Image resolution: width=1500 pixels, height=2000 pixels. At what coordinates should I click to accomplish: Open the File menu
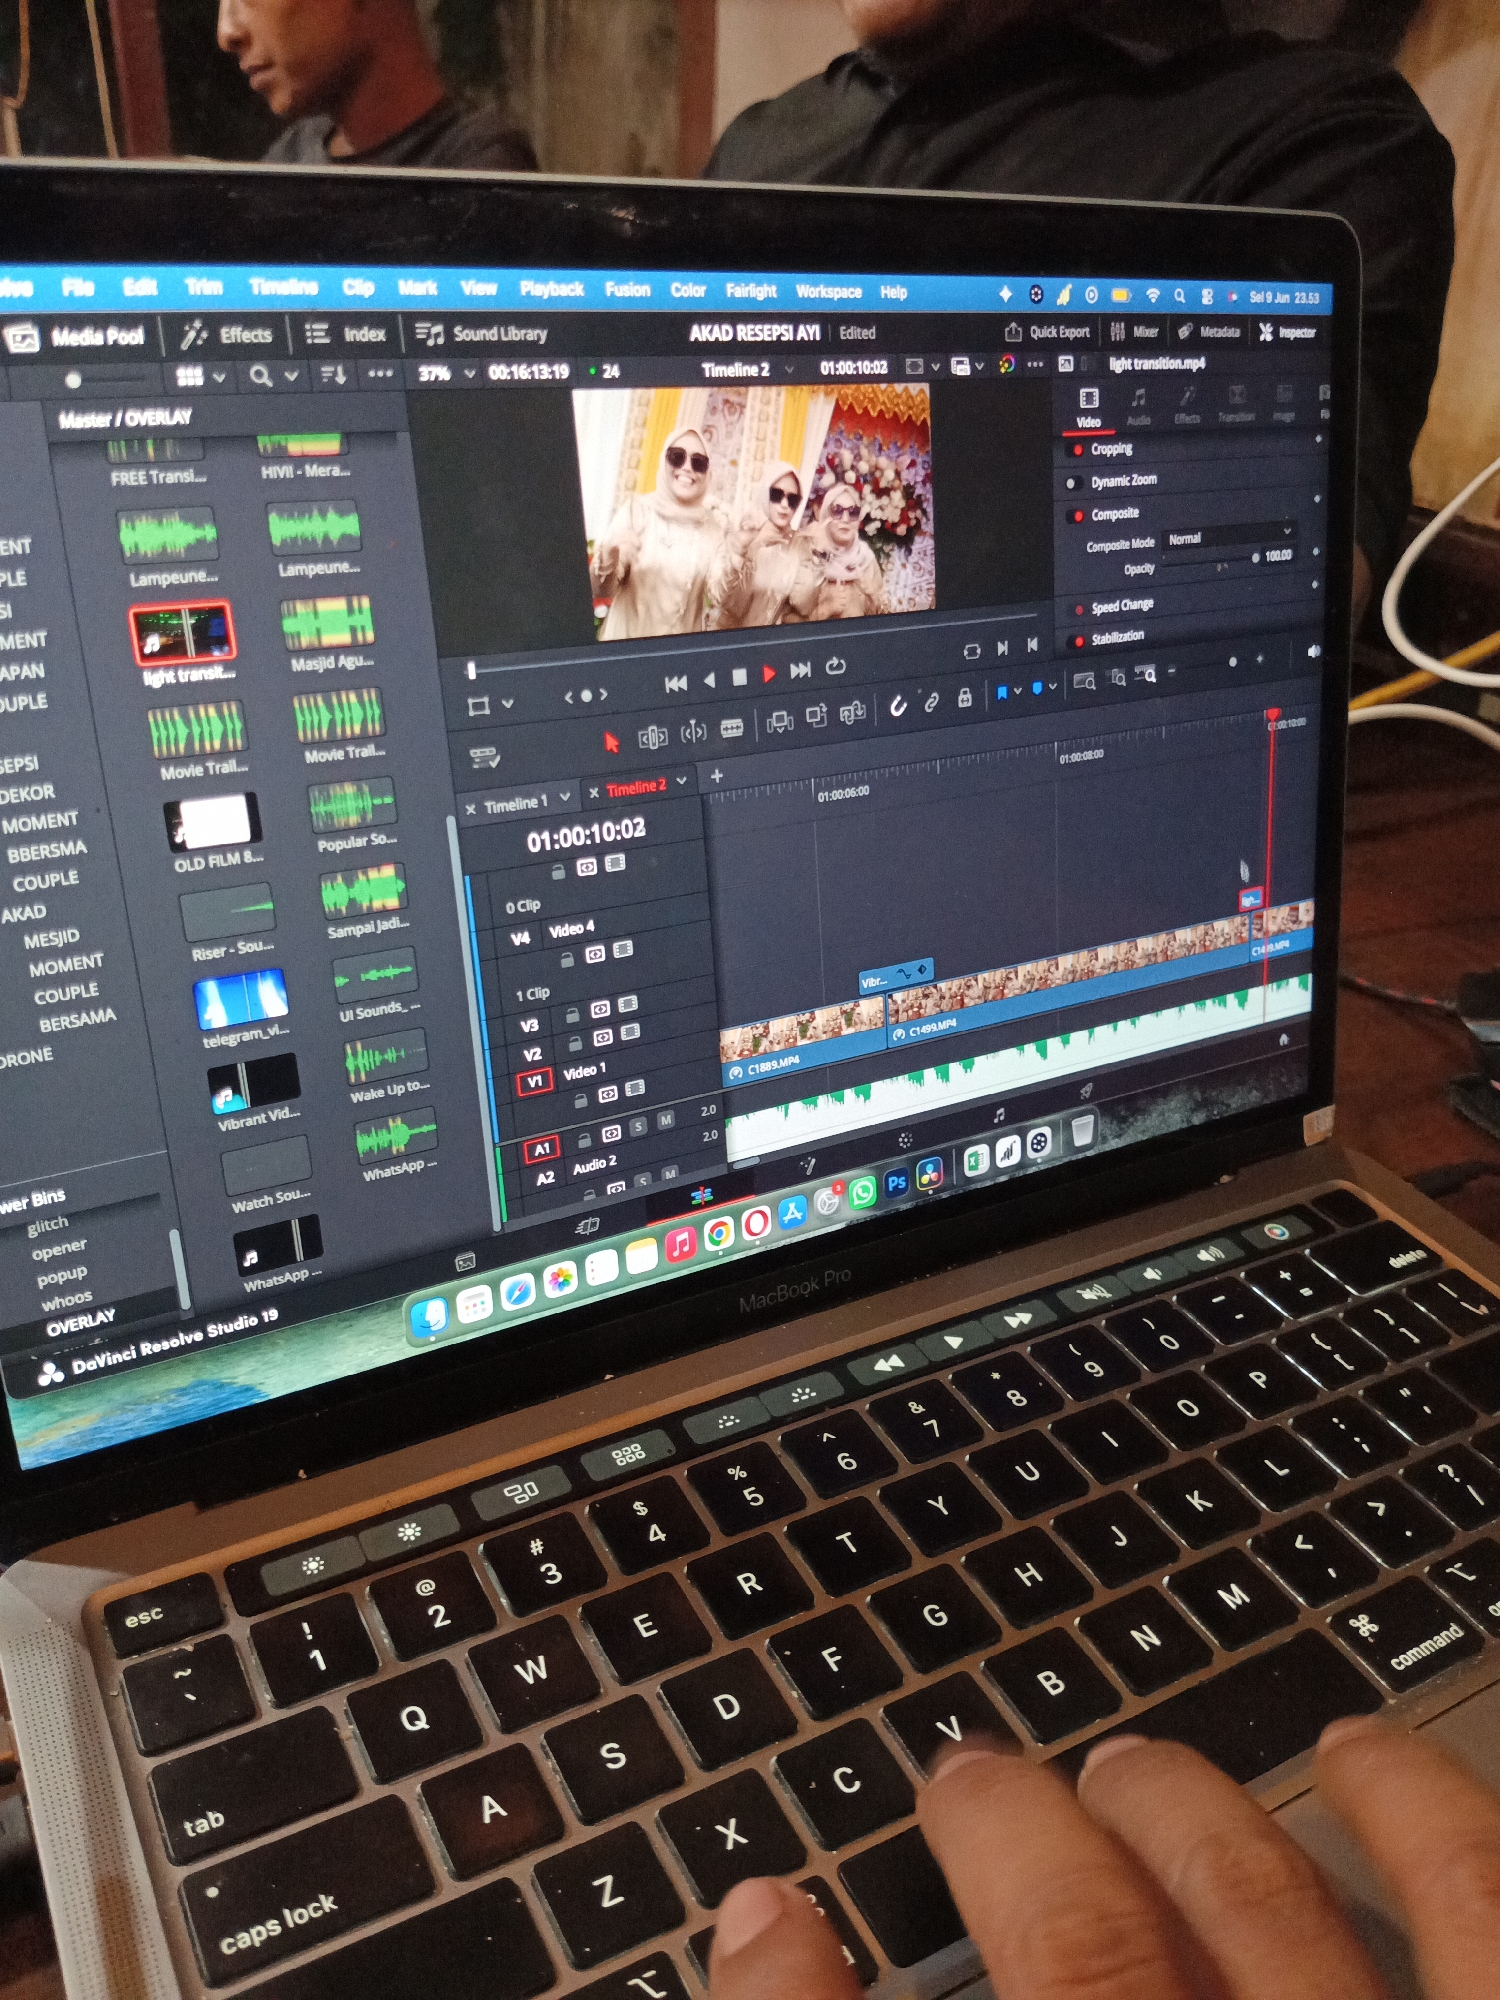[77, 287]
